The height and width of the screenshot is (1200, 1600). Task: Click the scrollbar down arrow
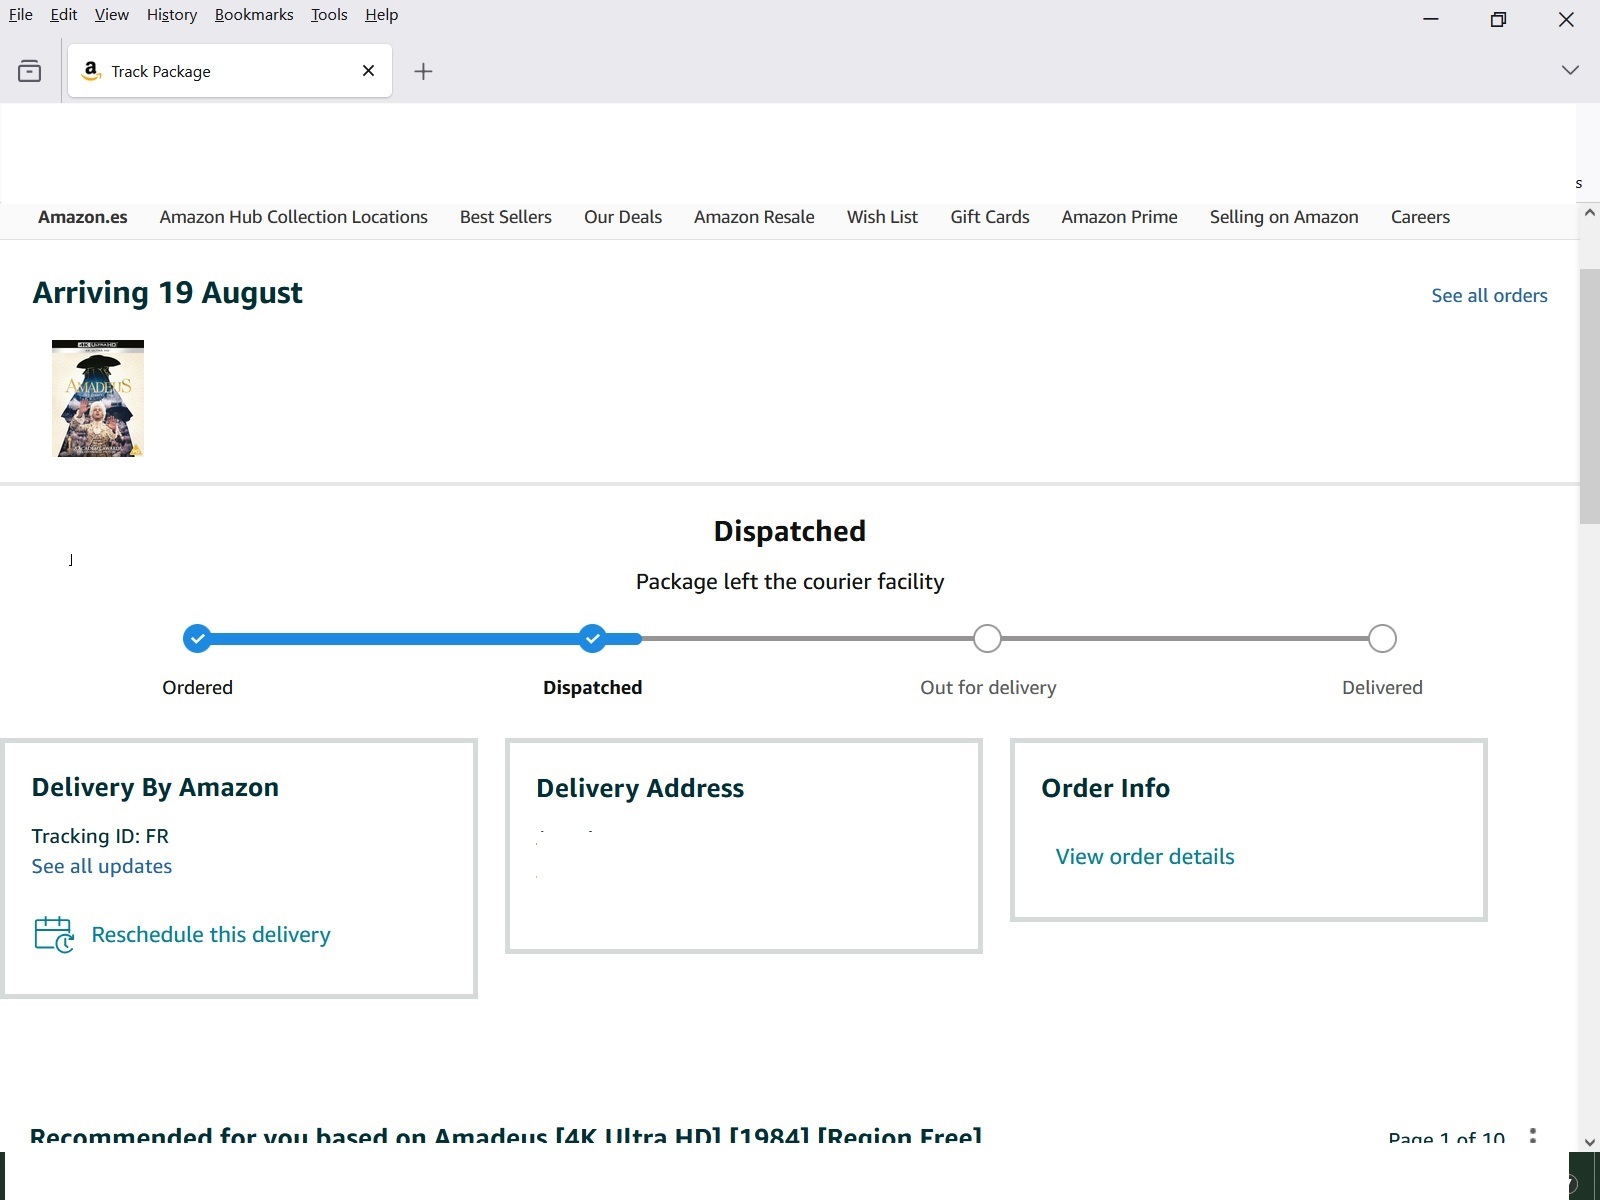1590,1141
